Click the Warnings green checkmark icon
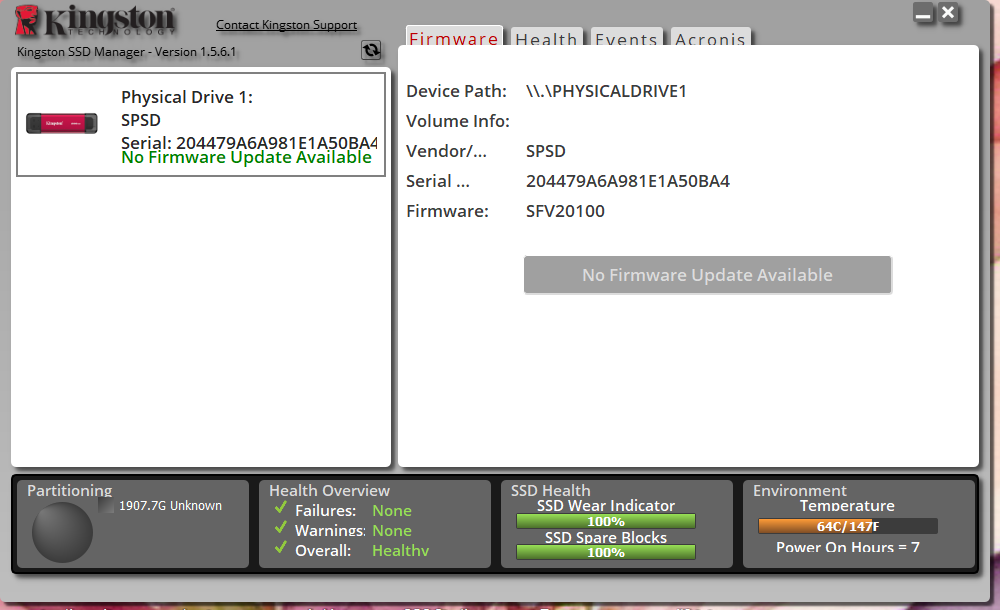 tap(281, 529)
